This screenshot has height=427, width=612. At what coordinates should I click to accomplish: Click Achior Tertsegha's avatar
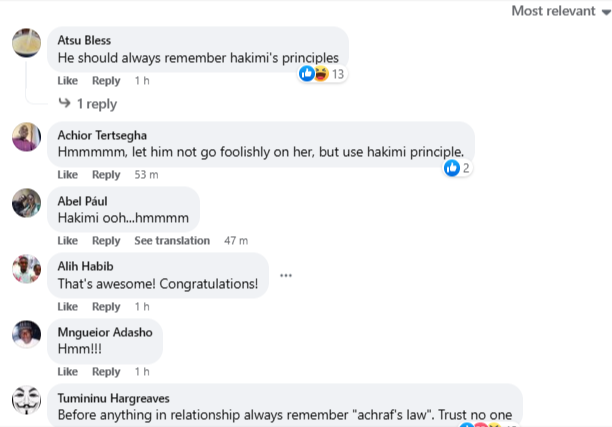click(x=26, y=137)
